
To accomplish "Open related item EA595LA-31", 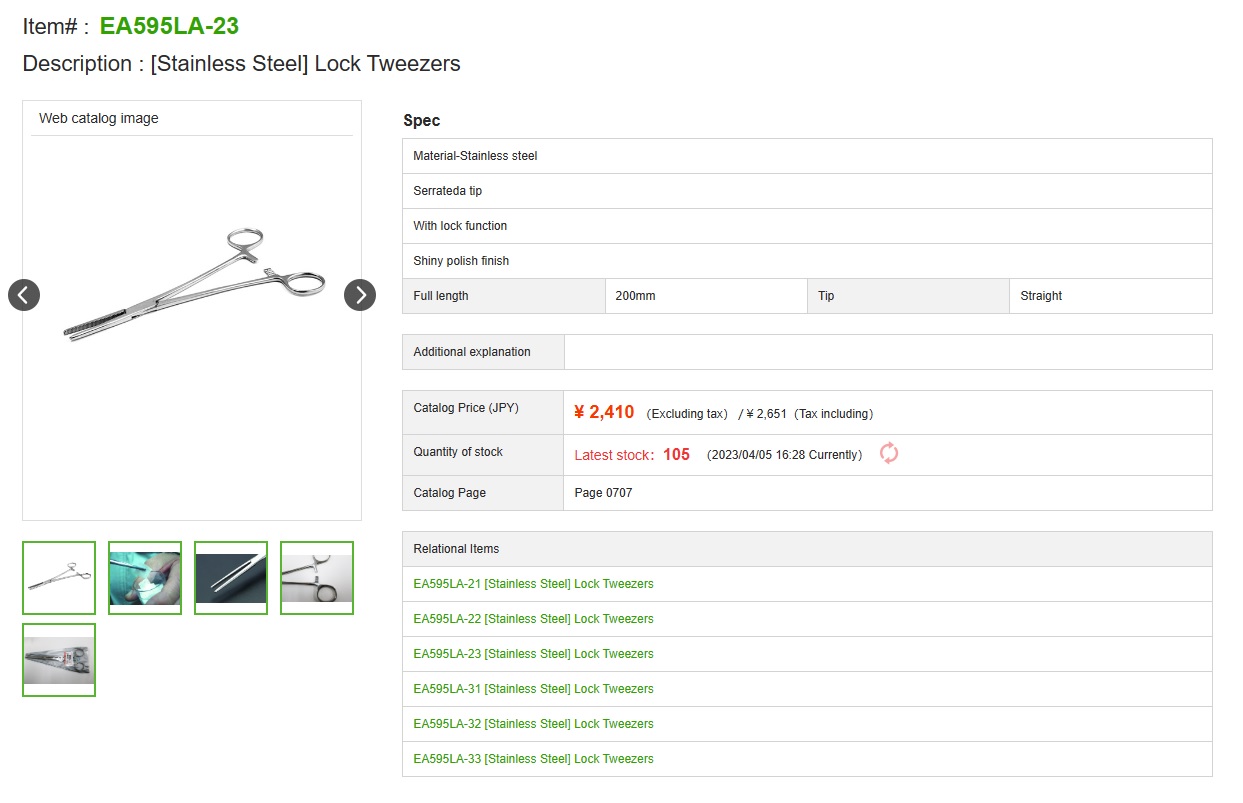I will [533, 689].
